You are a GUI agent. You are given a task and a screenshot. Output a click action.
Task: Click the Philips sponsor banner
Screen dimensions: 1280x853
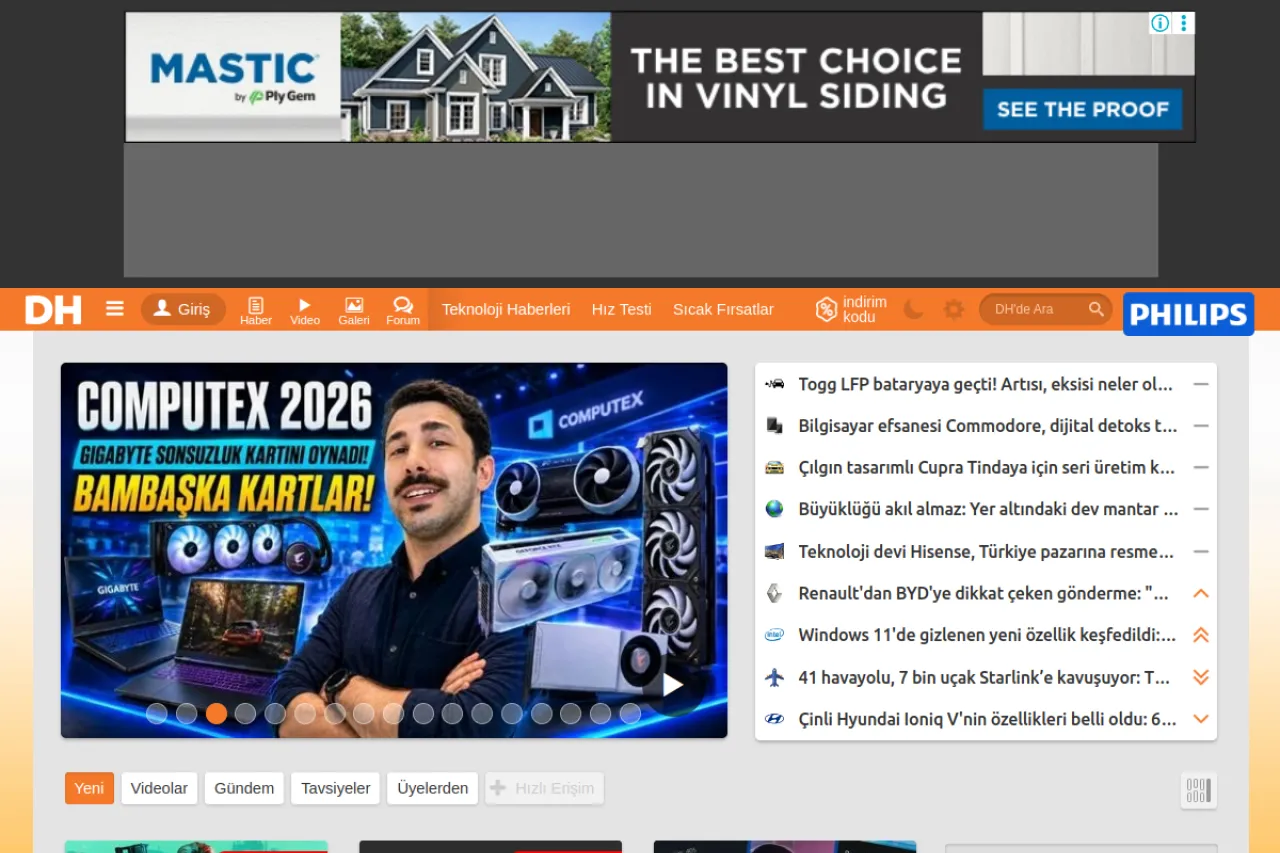pos(1188,314)
